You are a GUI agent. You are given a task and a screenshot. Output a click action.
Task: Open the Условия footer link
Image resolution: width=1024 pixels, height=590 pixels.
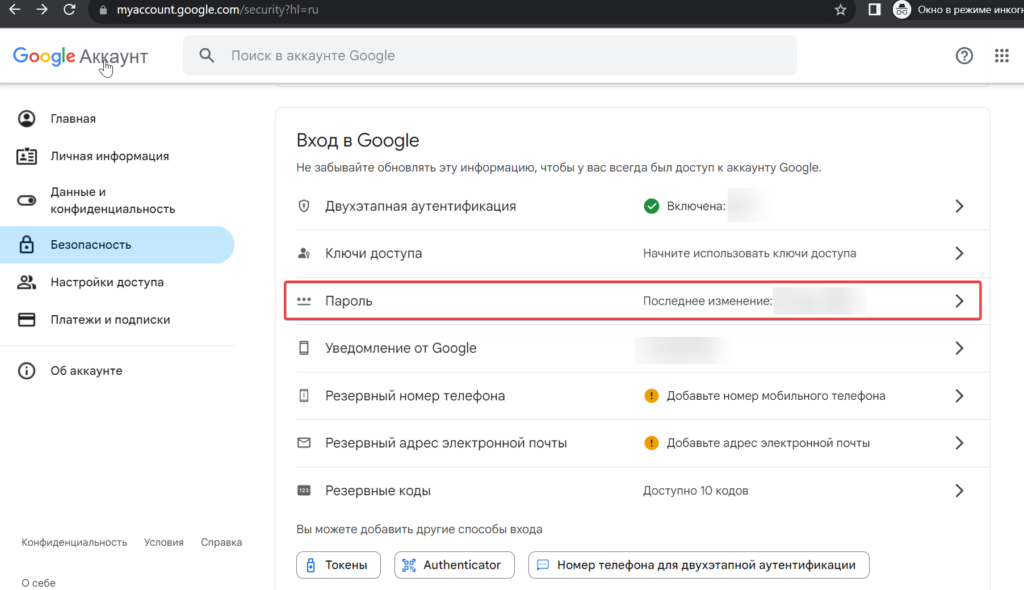(164, 542)
